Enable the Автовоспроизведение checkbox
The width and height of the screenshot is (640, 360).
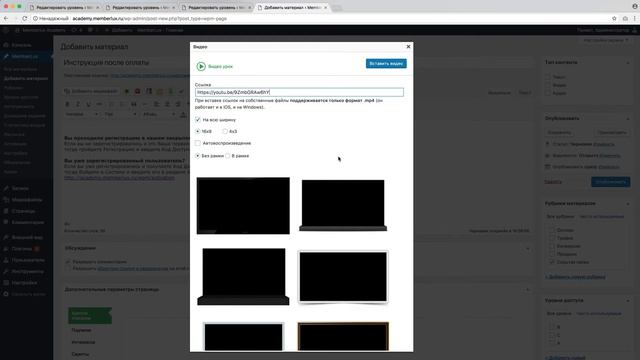pyautogui.click(x=198, y=143)
